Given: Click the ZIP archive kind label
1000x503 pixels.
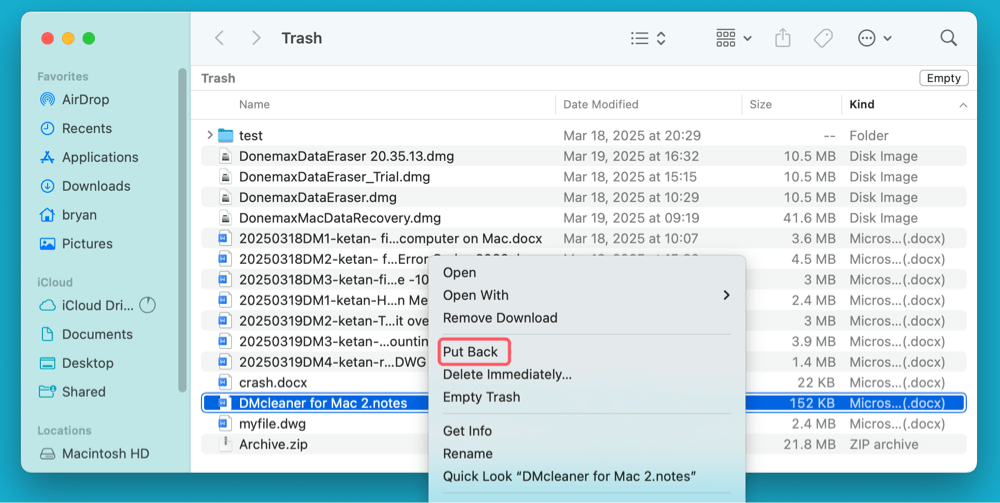Looking at the screenshot, I should click(884, 444).
